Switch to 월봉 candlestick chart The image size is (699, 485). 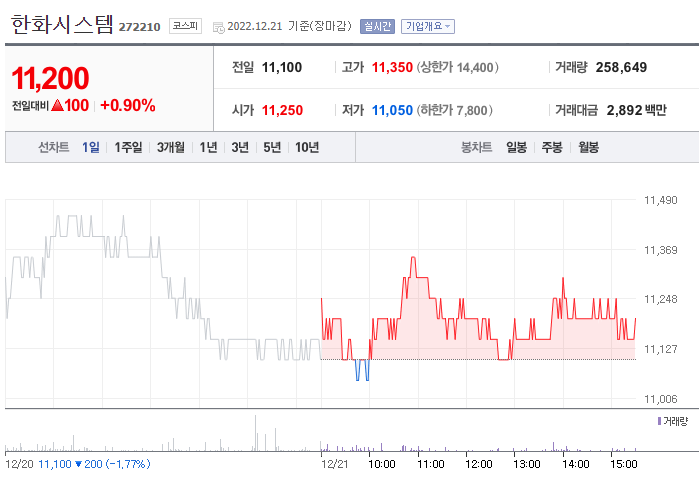tap(588, 147)
